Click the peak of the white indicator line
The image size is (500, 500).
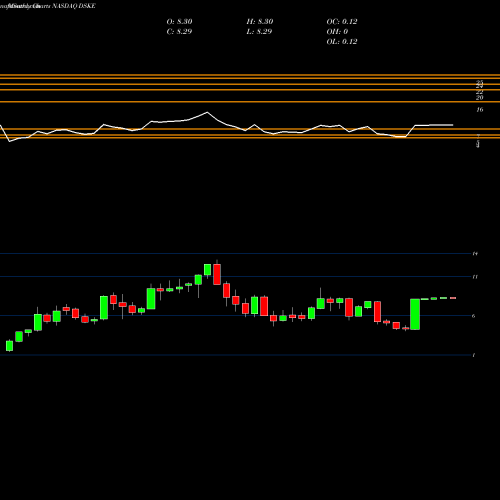click(207, 112)
